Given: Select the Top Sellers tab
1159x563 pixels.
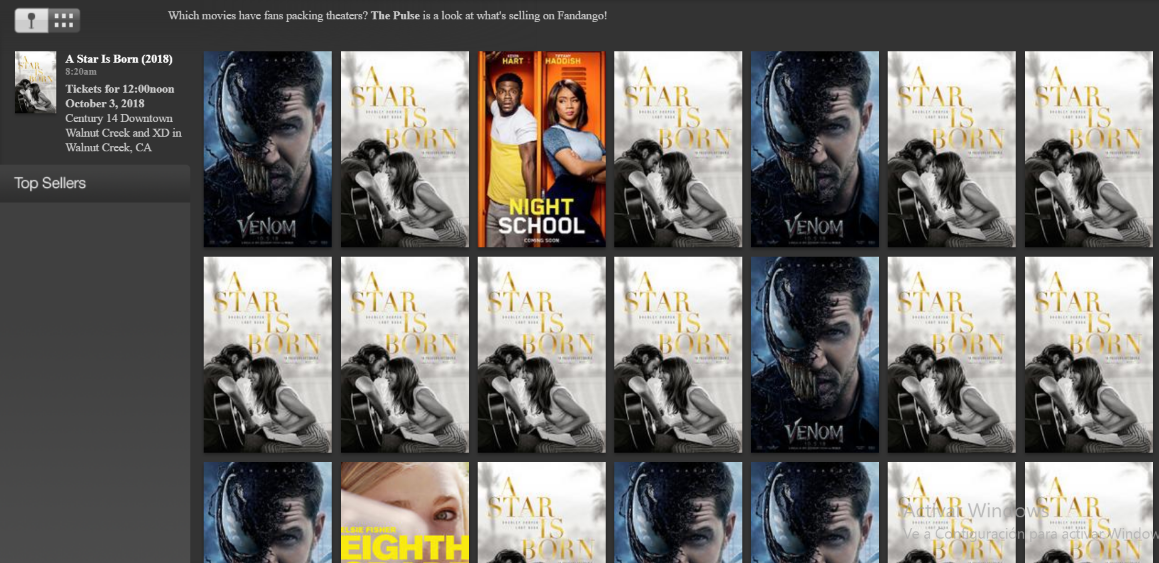Looking at the screenshot, I should pyautogui.click(x=95, y=183).
